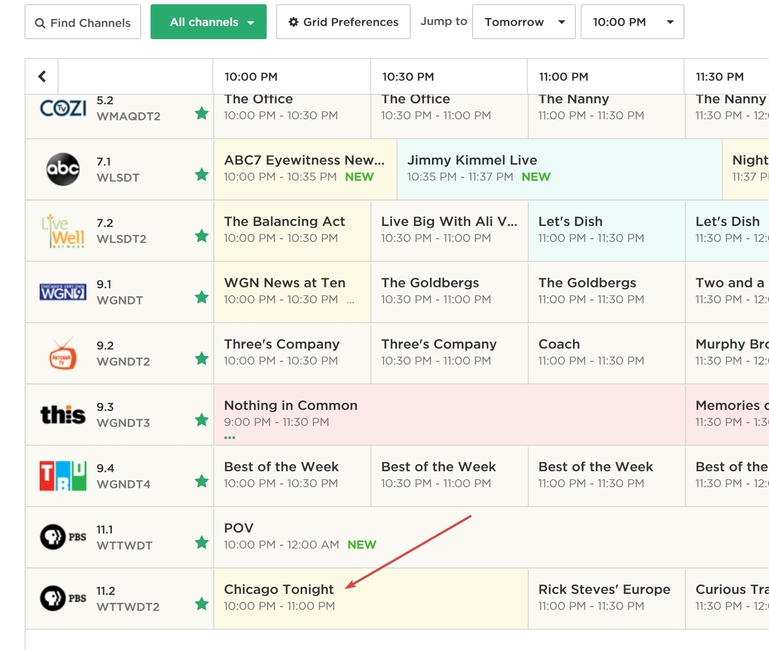Open Best of the Week at 10:00 PM

click(292, 476)
